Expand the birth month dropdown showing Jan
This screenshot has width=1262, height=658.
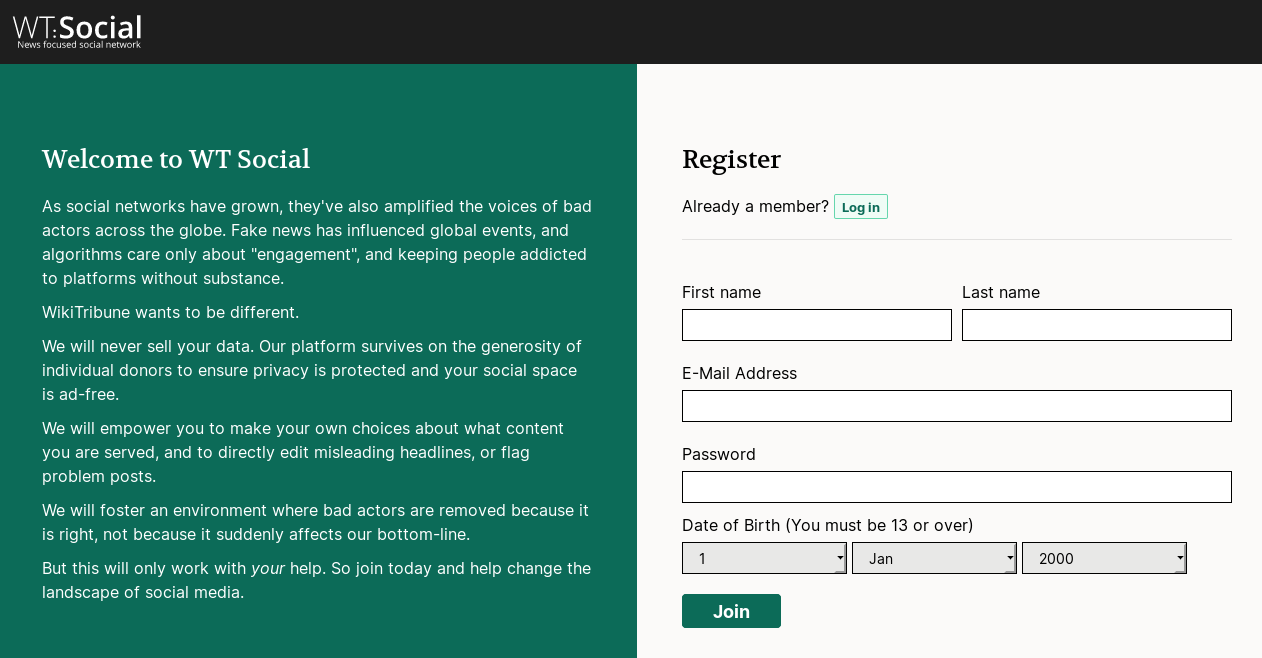click(934, 558)
